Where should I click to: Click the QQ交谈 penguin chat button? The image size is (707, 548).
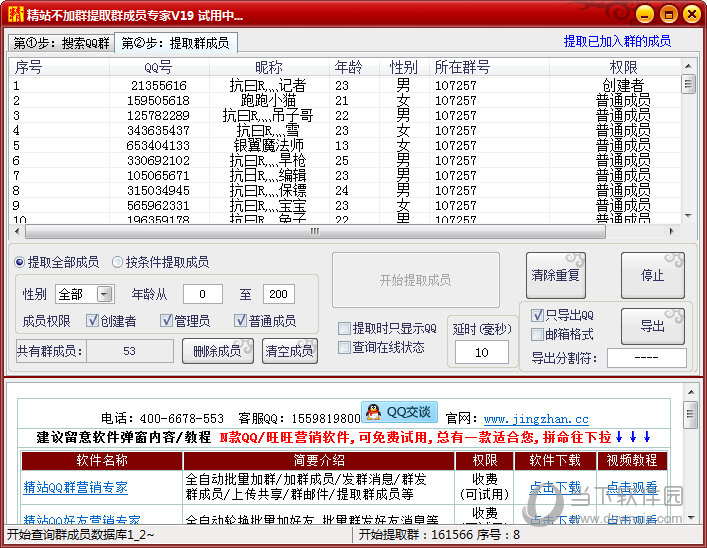(399, 412)
